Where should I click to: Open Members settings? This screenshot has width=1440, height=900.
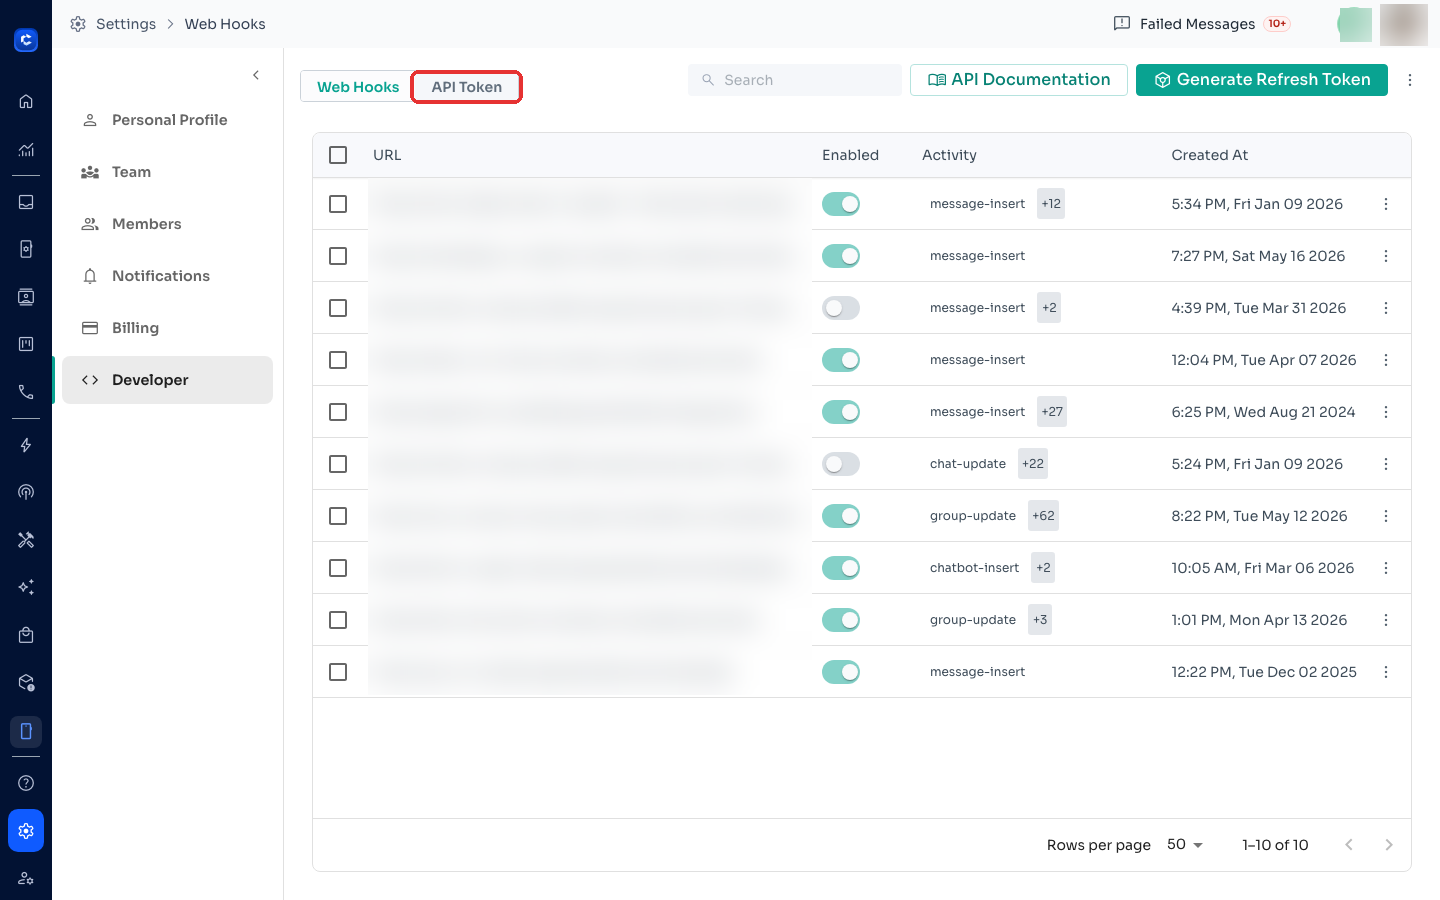pyautogui.click(x=167, y=224)
